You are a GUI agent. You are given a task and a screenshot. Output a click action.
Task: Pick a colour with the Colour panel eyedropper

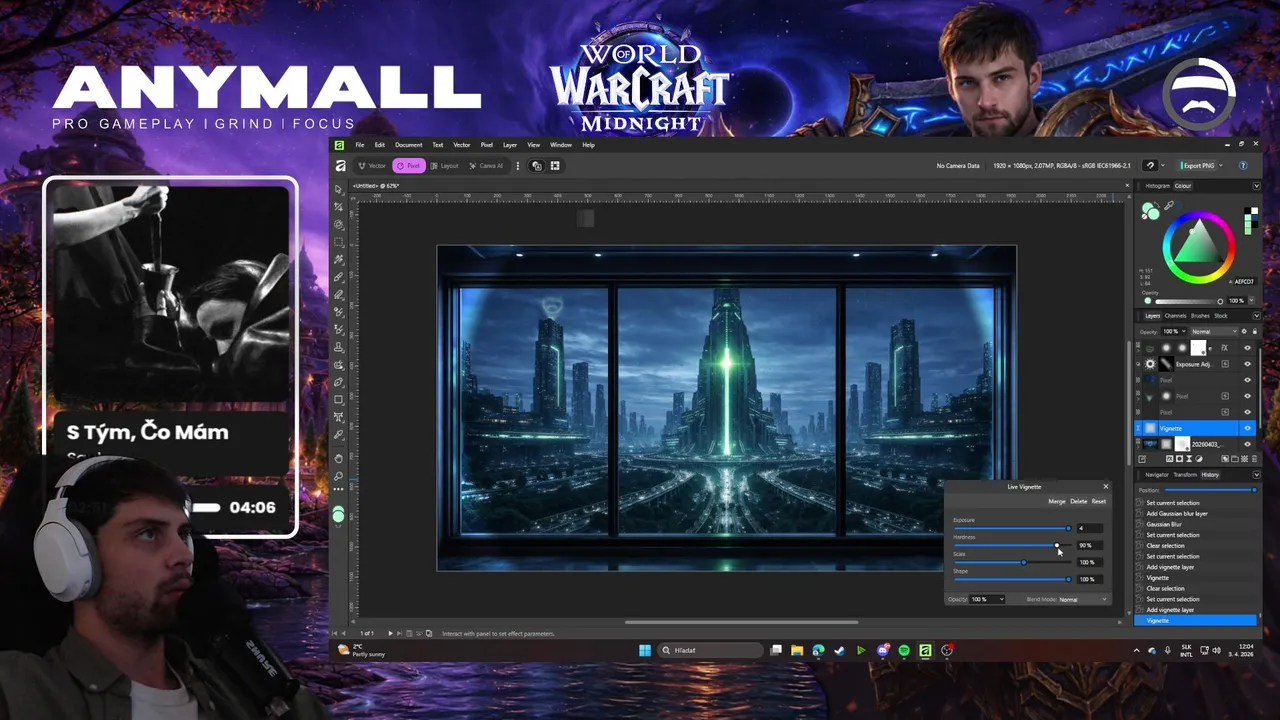coord(1169,206)
